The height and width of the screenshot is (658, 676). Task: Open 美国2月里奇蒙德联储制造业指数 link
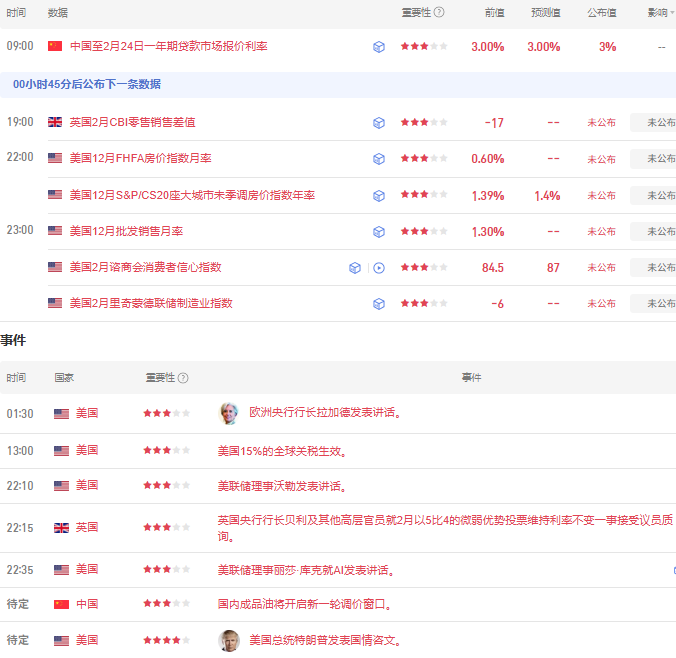(x=151, y=303)
